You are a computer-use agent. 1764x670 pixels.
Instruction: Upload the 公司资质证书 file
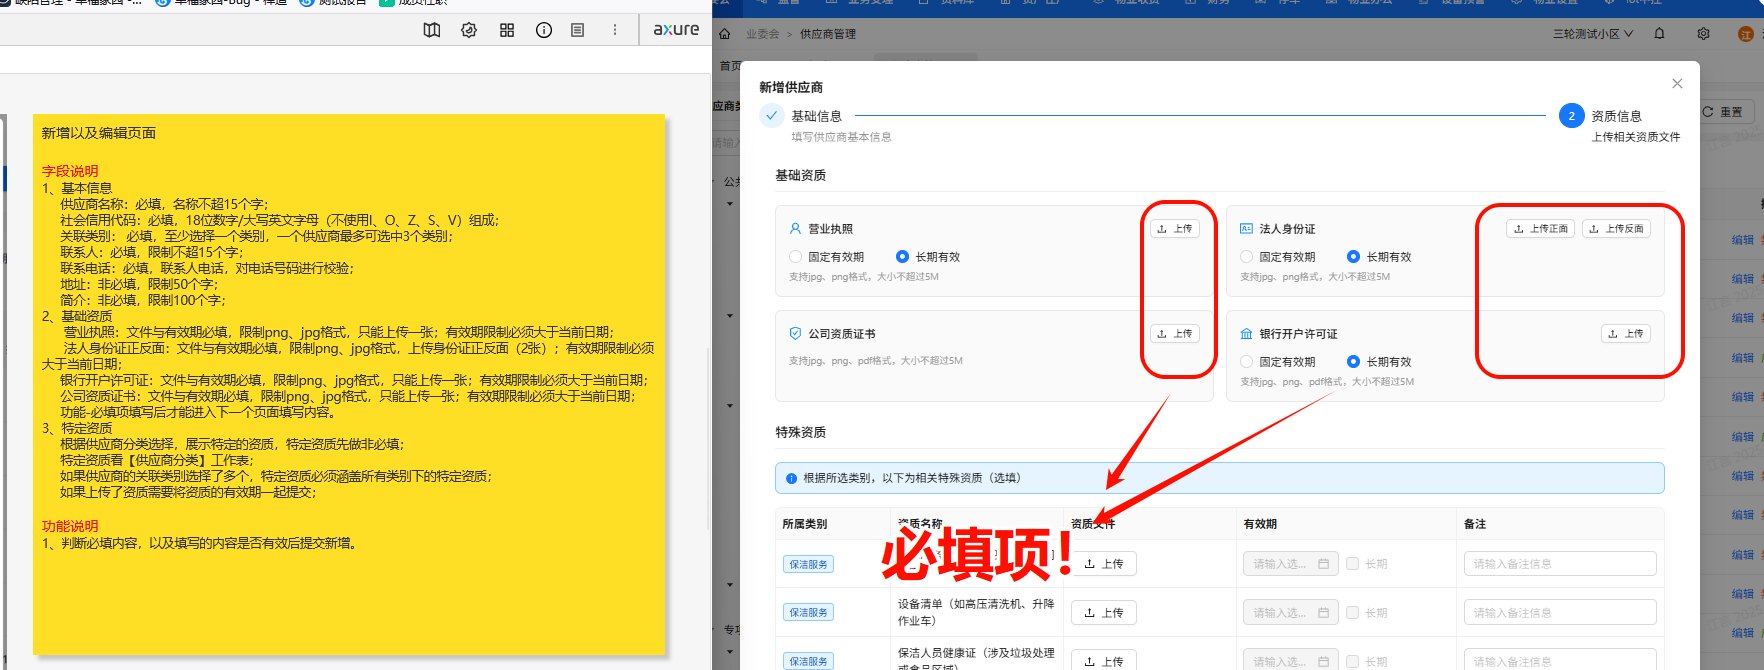tap(1174, 334)
